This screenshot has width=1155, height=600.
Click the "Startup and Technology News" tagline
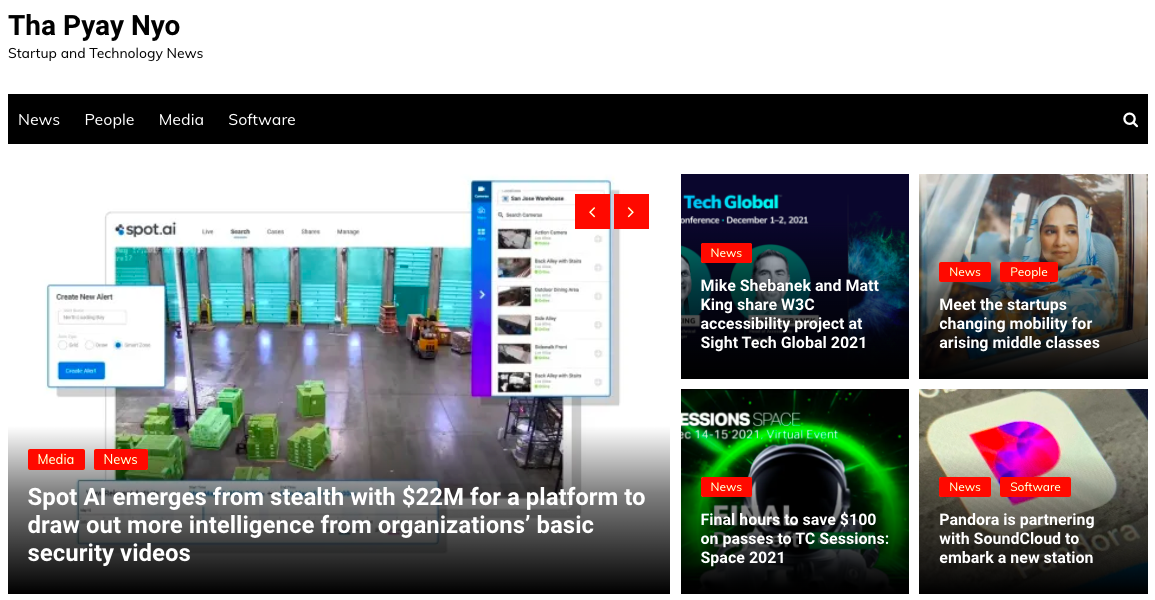click(x=105, y=53)
